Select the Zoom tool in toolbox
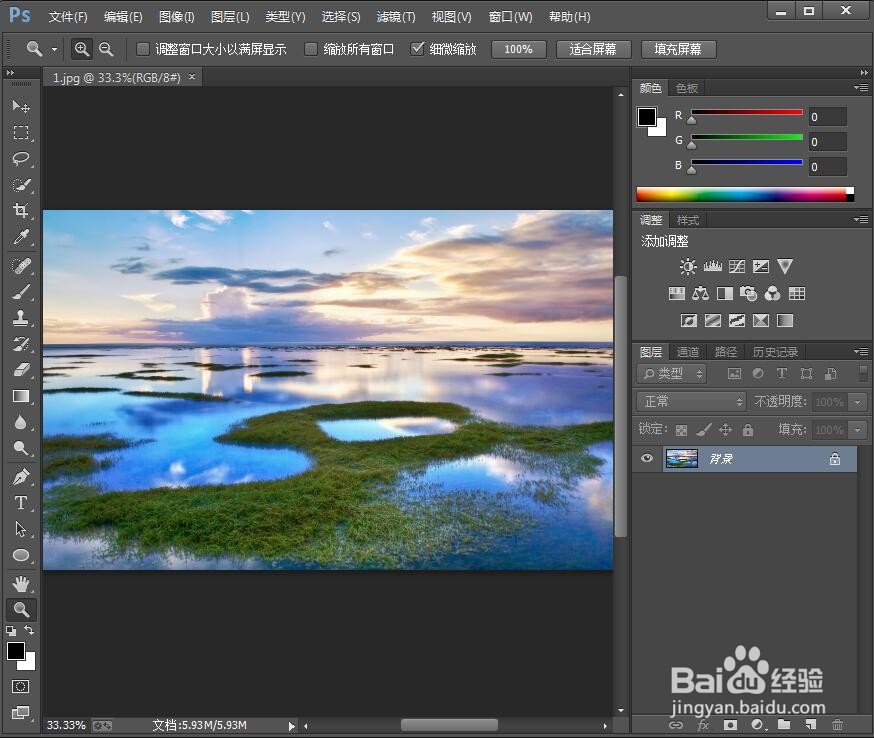Image resolution: width=874 pixels, height=738 pixels. pyautogui.click(x=21, y=610)
